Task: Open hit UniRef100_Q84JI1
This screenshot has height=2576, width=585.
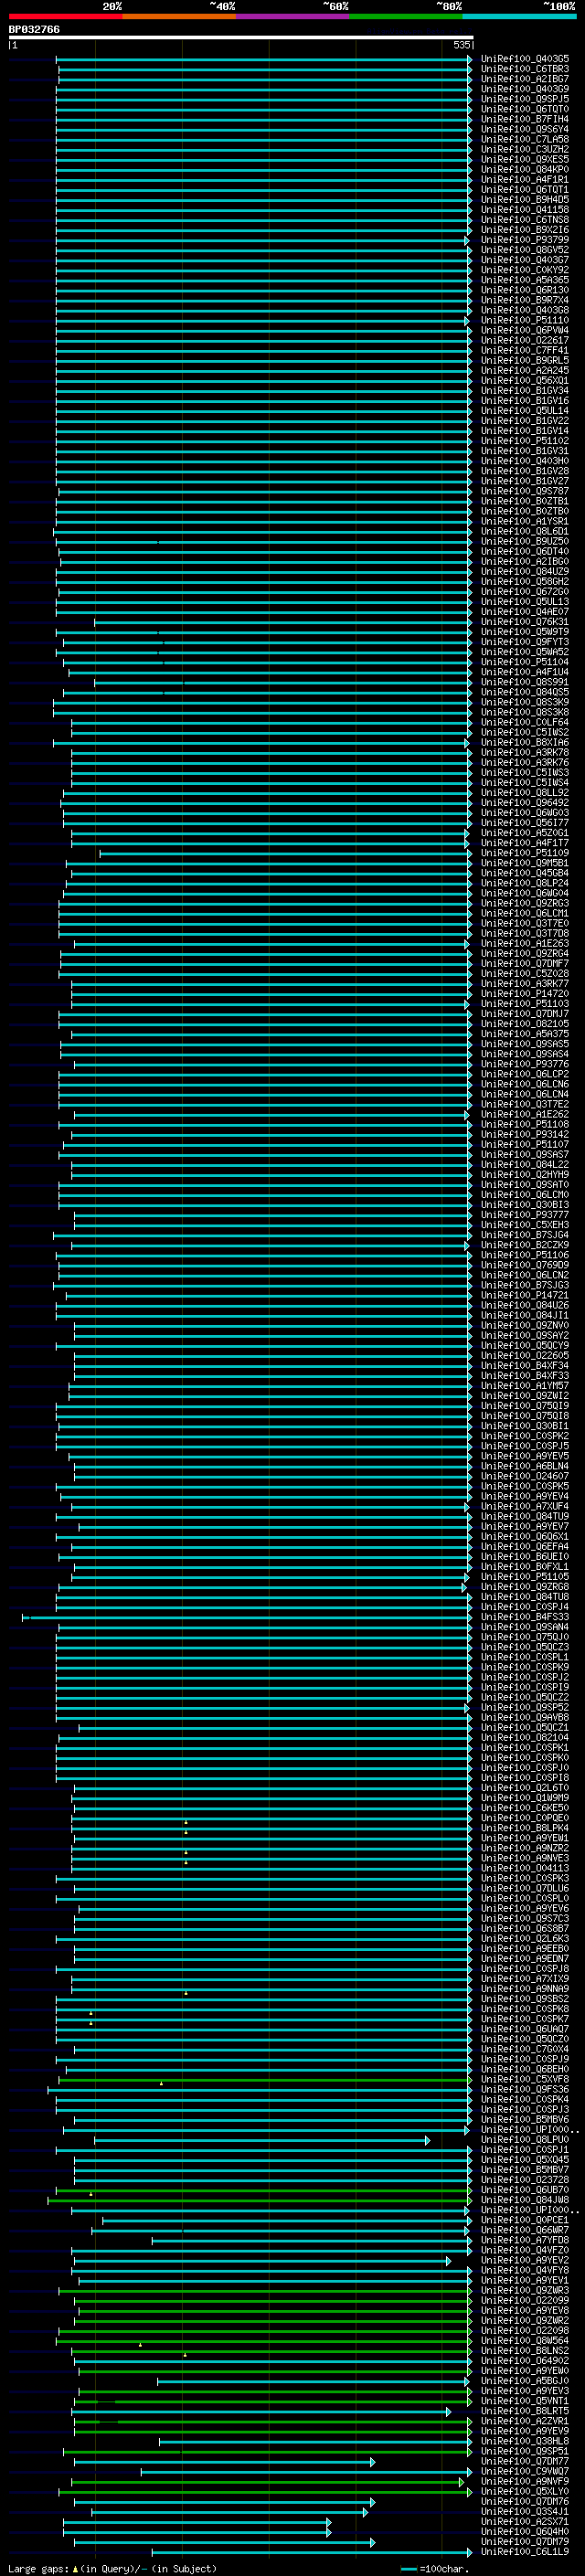Action: tap(524, 1316)
